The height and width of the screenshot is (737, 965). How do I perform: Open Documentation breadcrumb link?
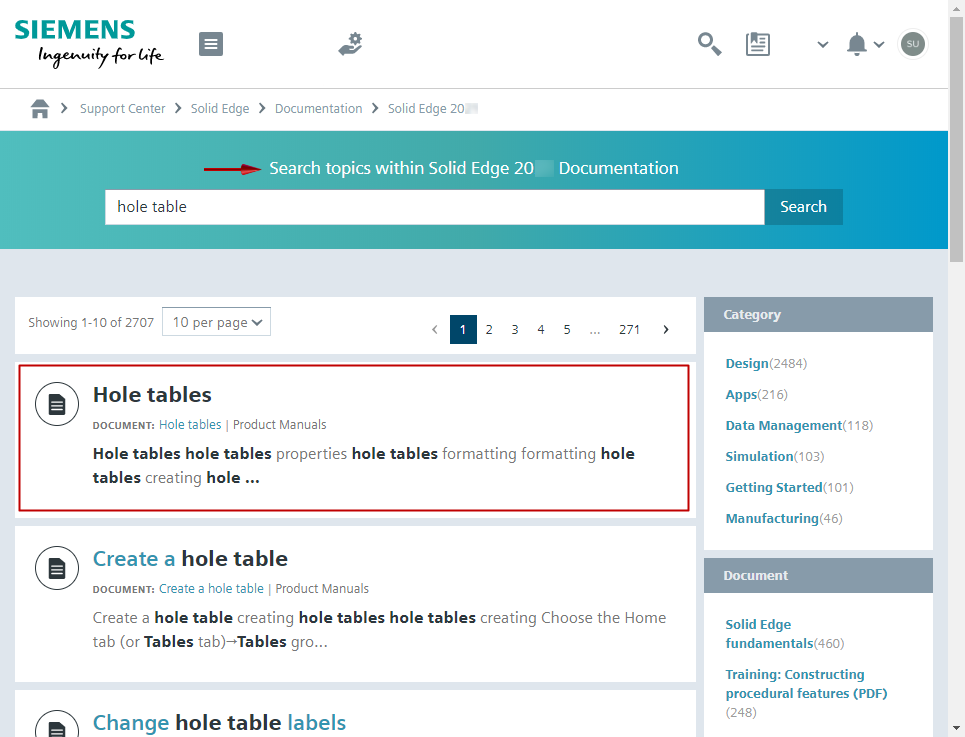tap(318, 109)
